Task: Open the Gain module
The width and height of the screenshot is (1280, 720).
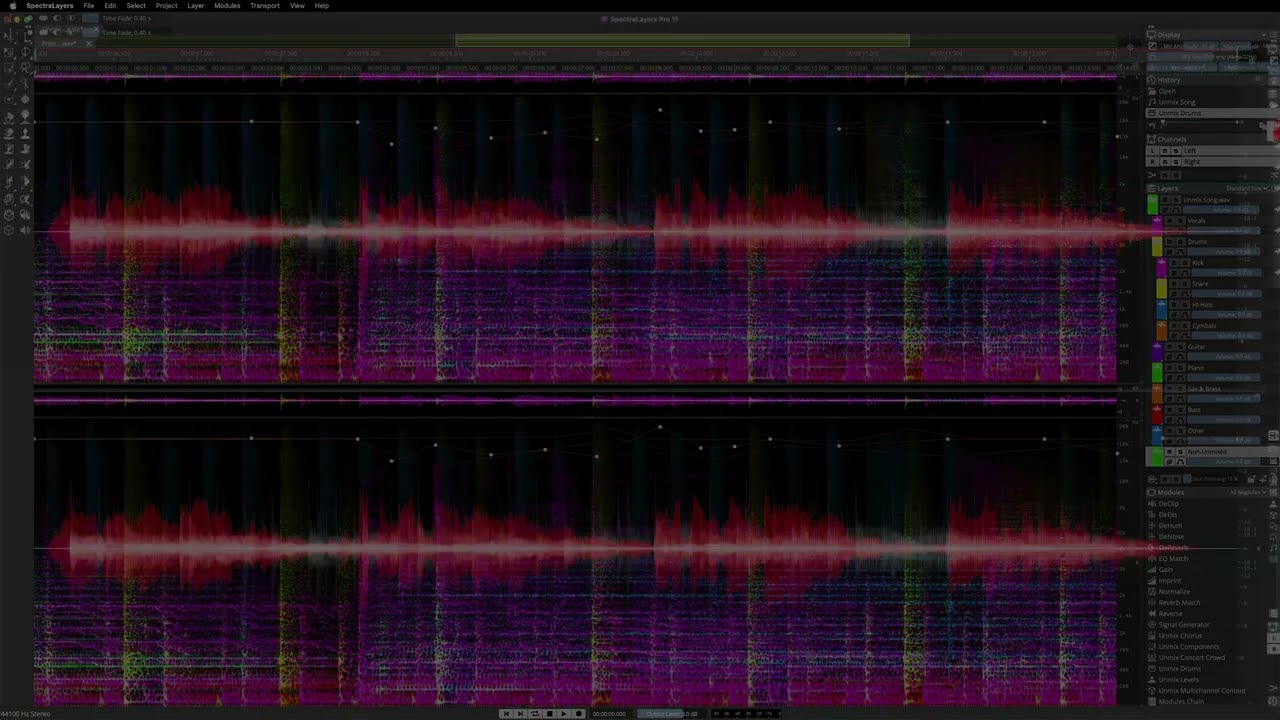Action: pos(1166,569)
